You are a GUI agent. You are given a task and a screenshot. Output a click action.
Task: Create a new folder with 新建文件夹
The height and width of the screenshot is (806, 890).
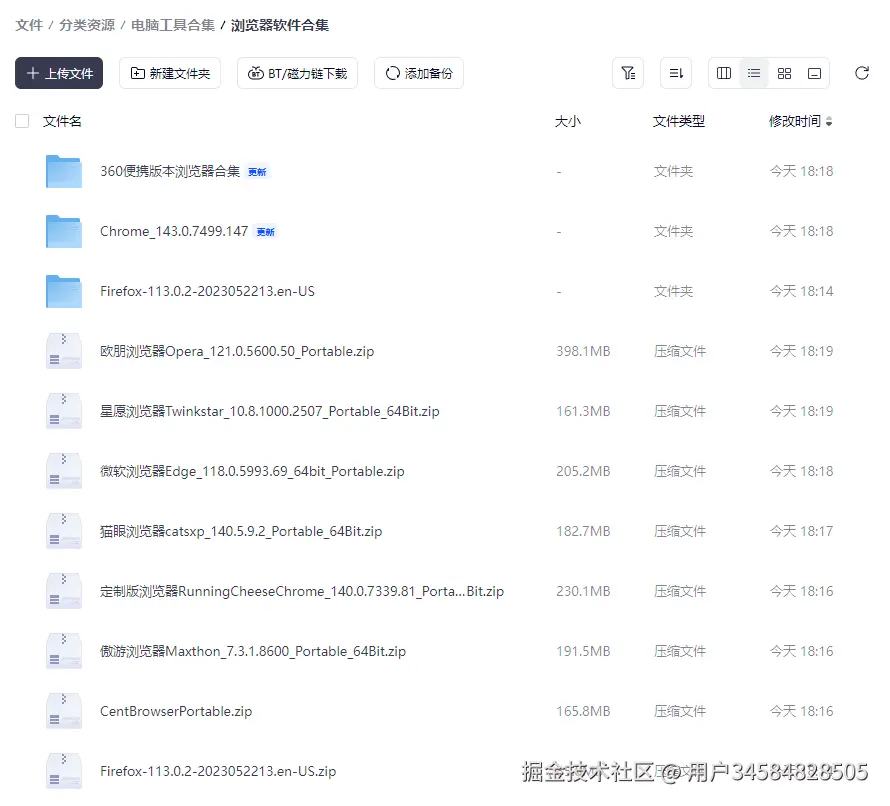tap(170, 73)
